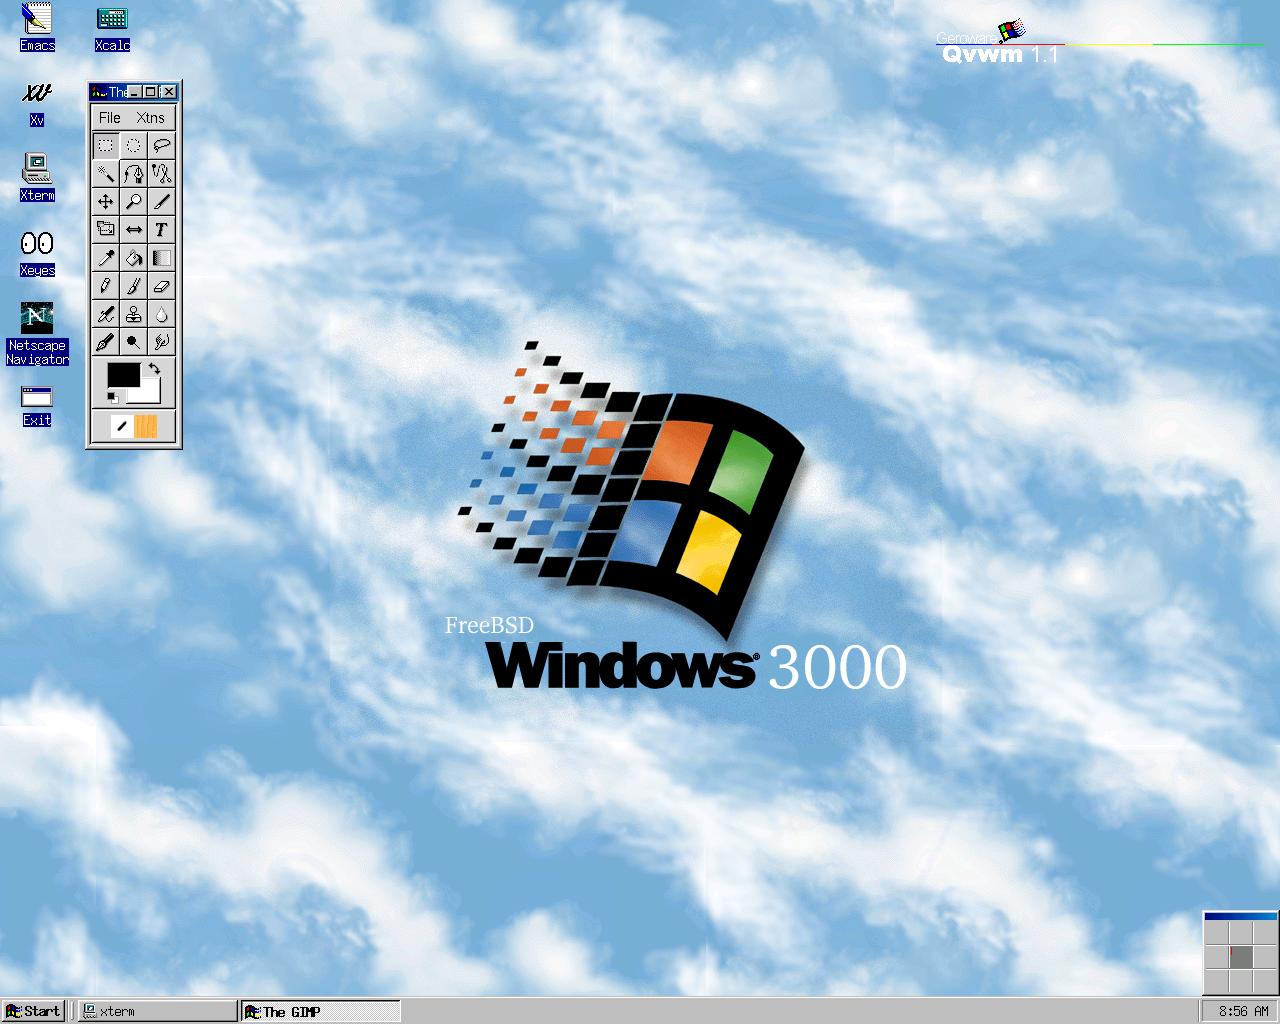Image resolution: width=1280 pixels, height=1024 pixels.
Task: Select the Dodge and Burn tool
Action: click(x=133, y=341)
